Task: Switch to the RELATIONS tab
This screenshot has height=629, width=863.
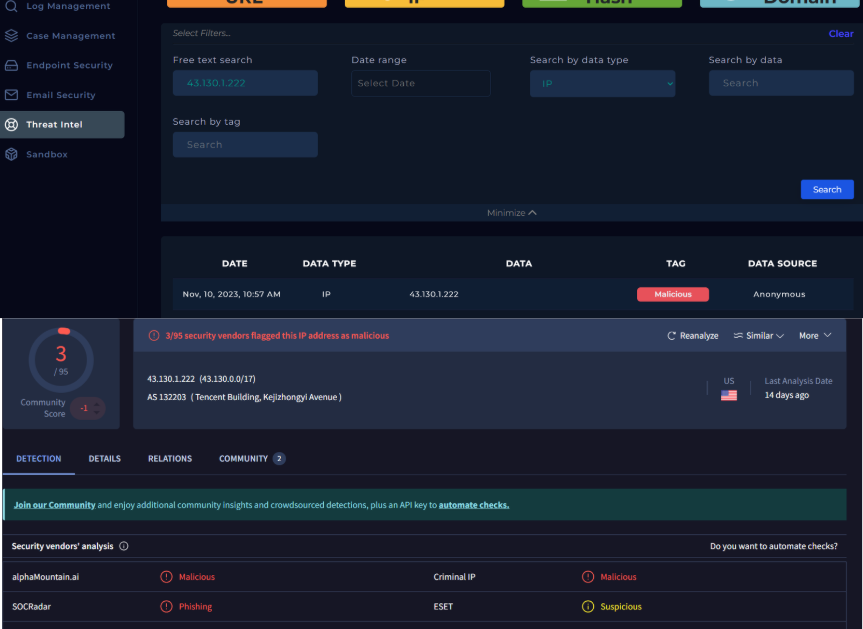Action: pos(170,459)
